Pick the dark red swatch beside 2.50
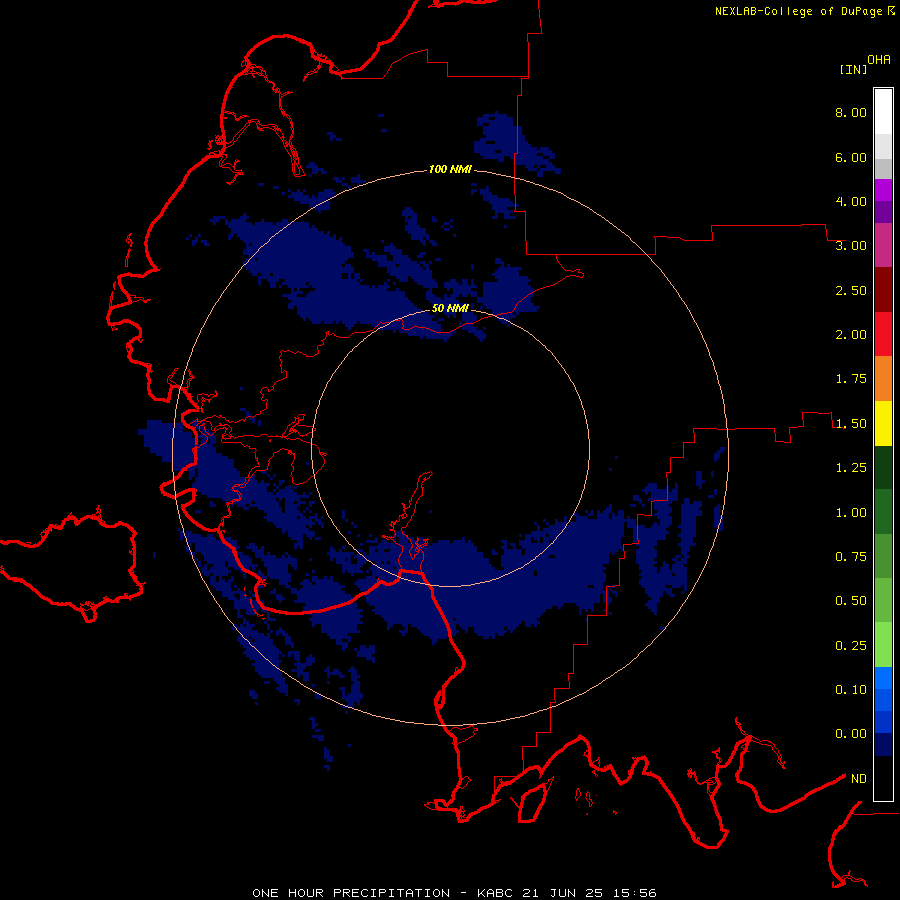The height and width of the screenshot is (900, 900). coord(883,290)
